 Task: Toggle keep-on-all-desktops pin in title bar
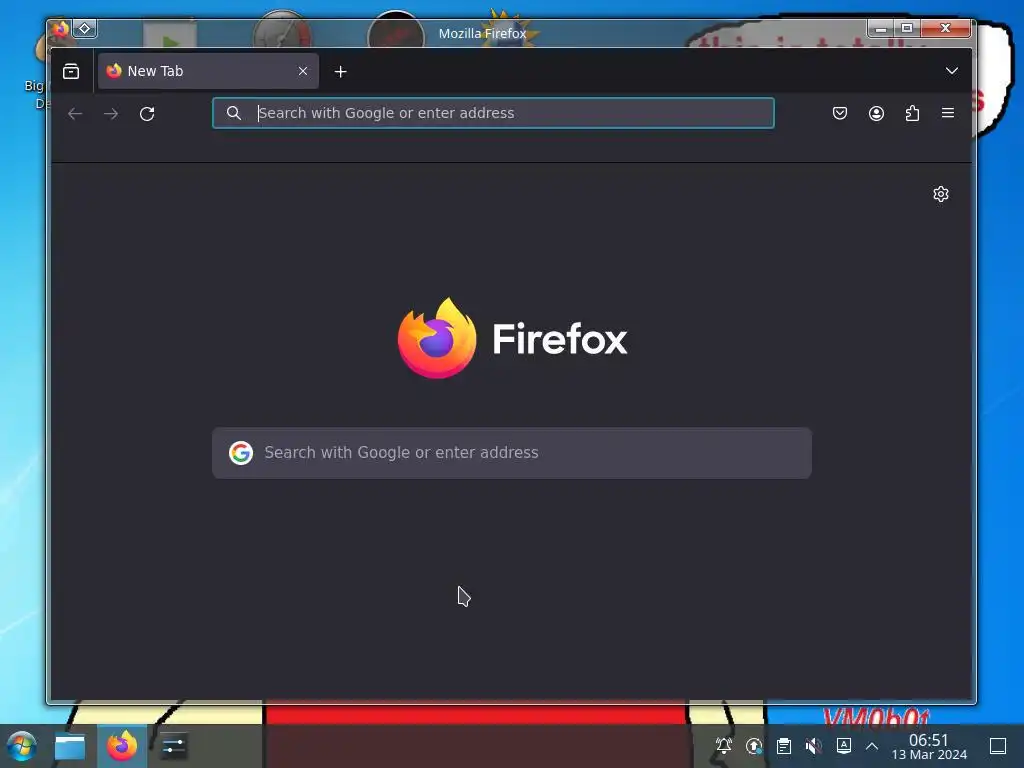(85, 29)
